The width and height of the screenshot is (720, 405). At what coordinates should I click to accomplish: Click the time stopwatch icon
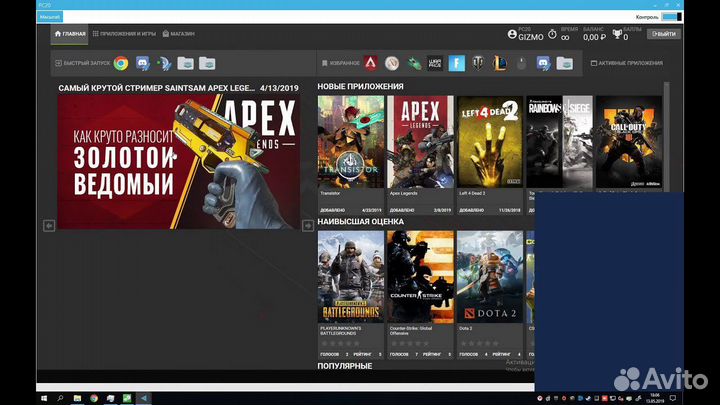pyautogui.click(x=552, y=34)
